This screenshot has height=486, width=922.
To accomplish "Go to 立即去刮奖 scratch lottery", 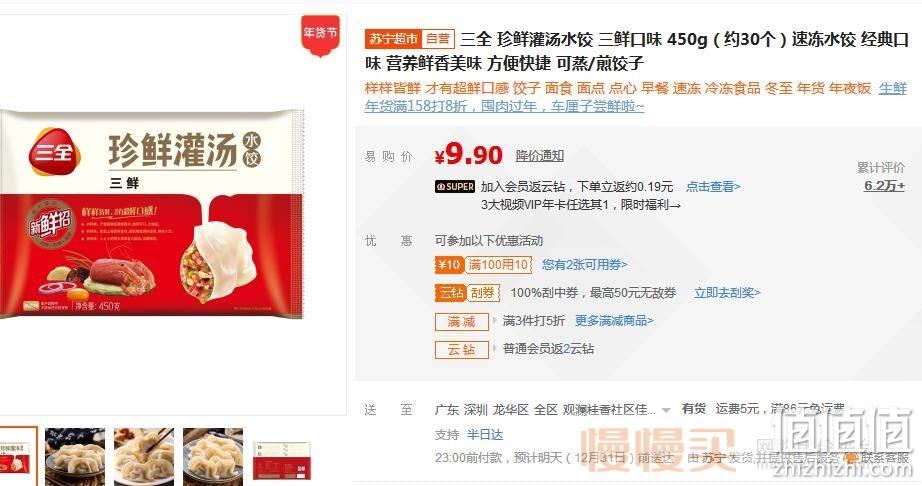I will click(727, 293).
